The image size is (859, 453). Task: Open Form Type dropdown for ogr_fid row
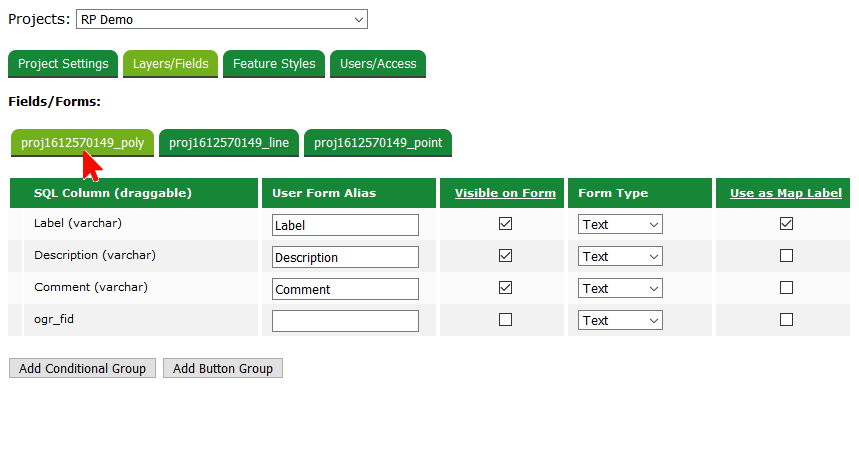[620, 321]
